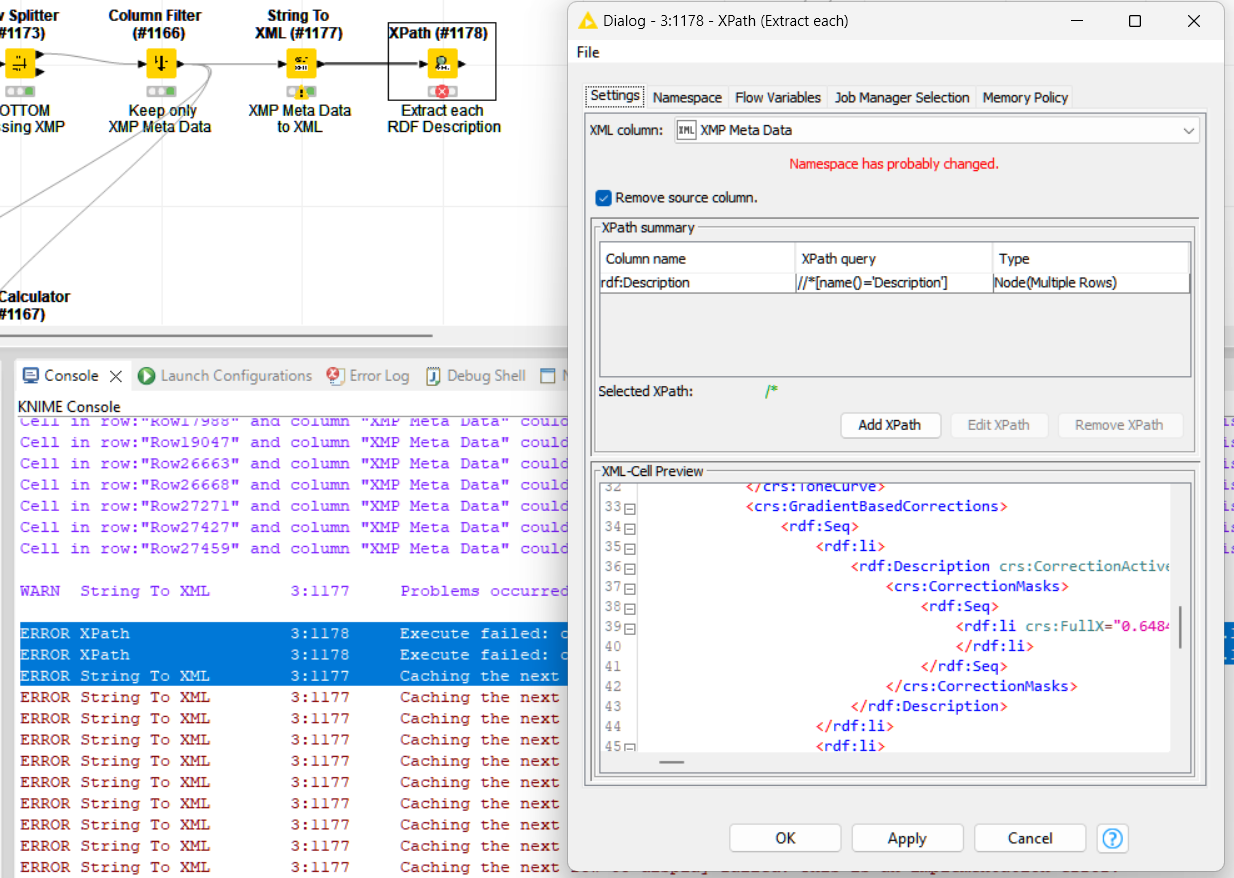Click the horizontal scrollbar thumb in XML-Cell Preview
Screen dimensions: 1234x878
pos(671,762)
